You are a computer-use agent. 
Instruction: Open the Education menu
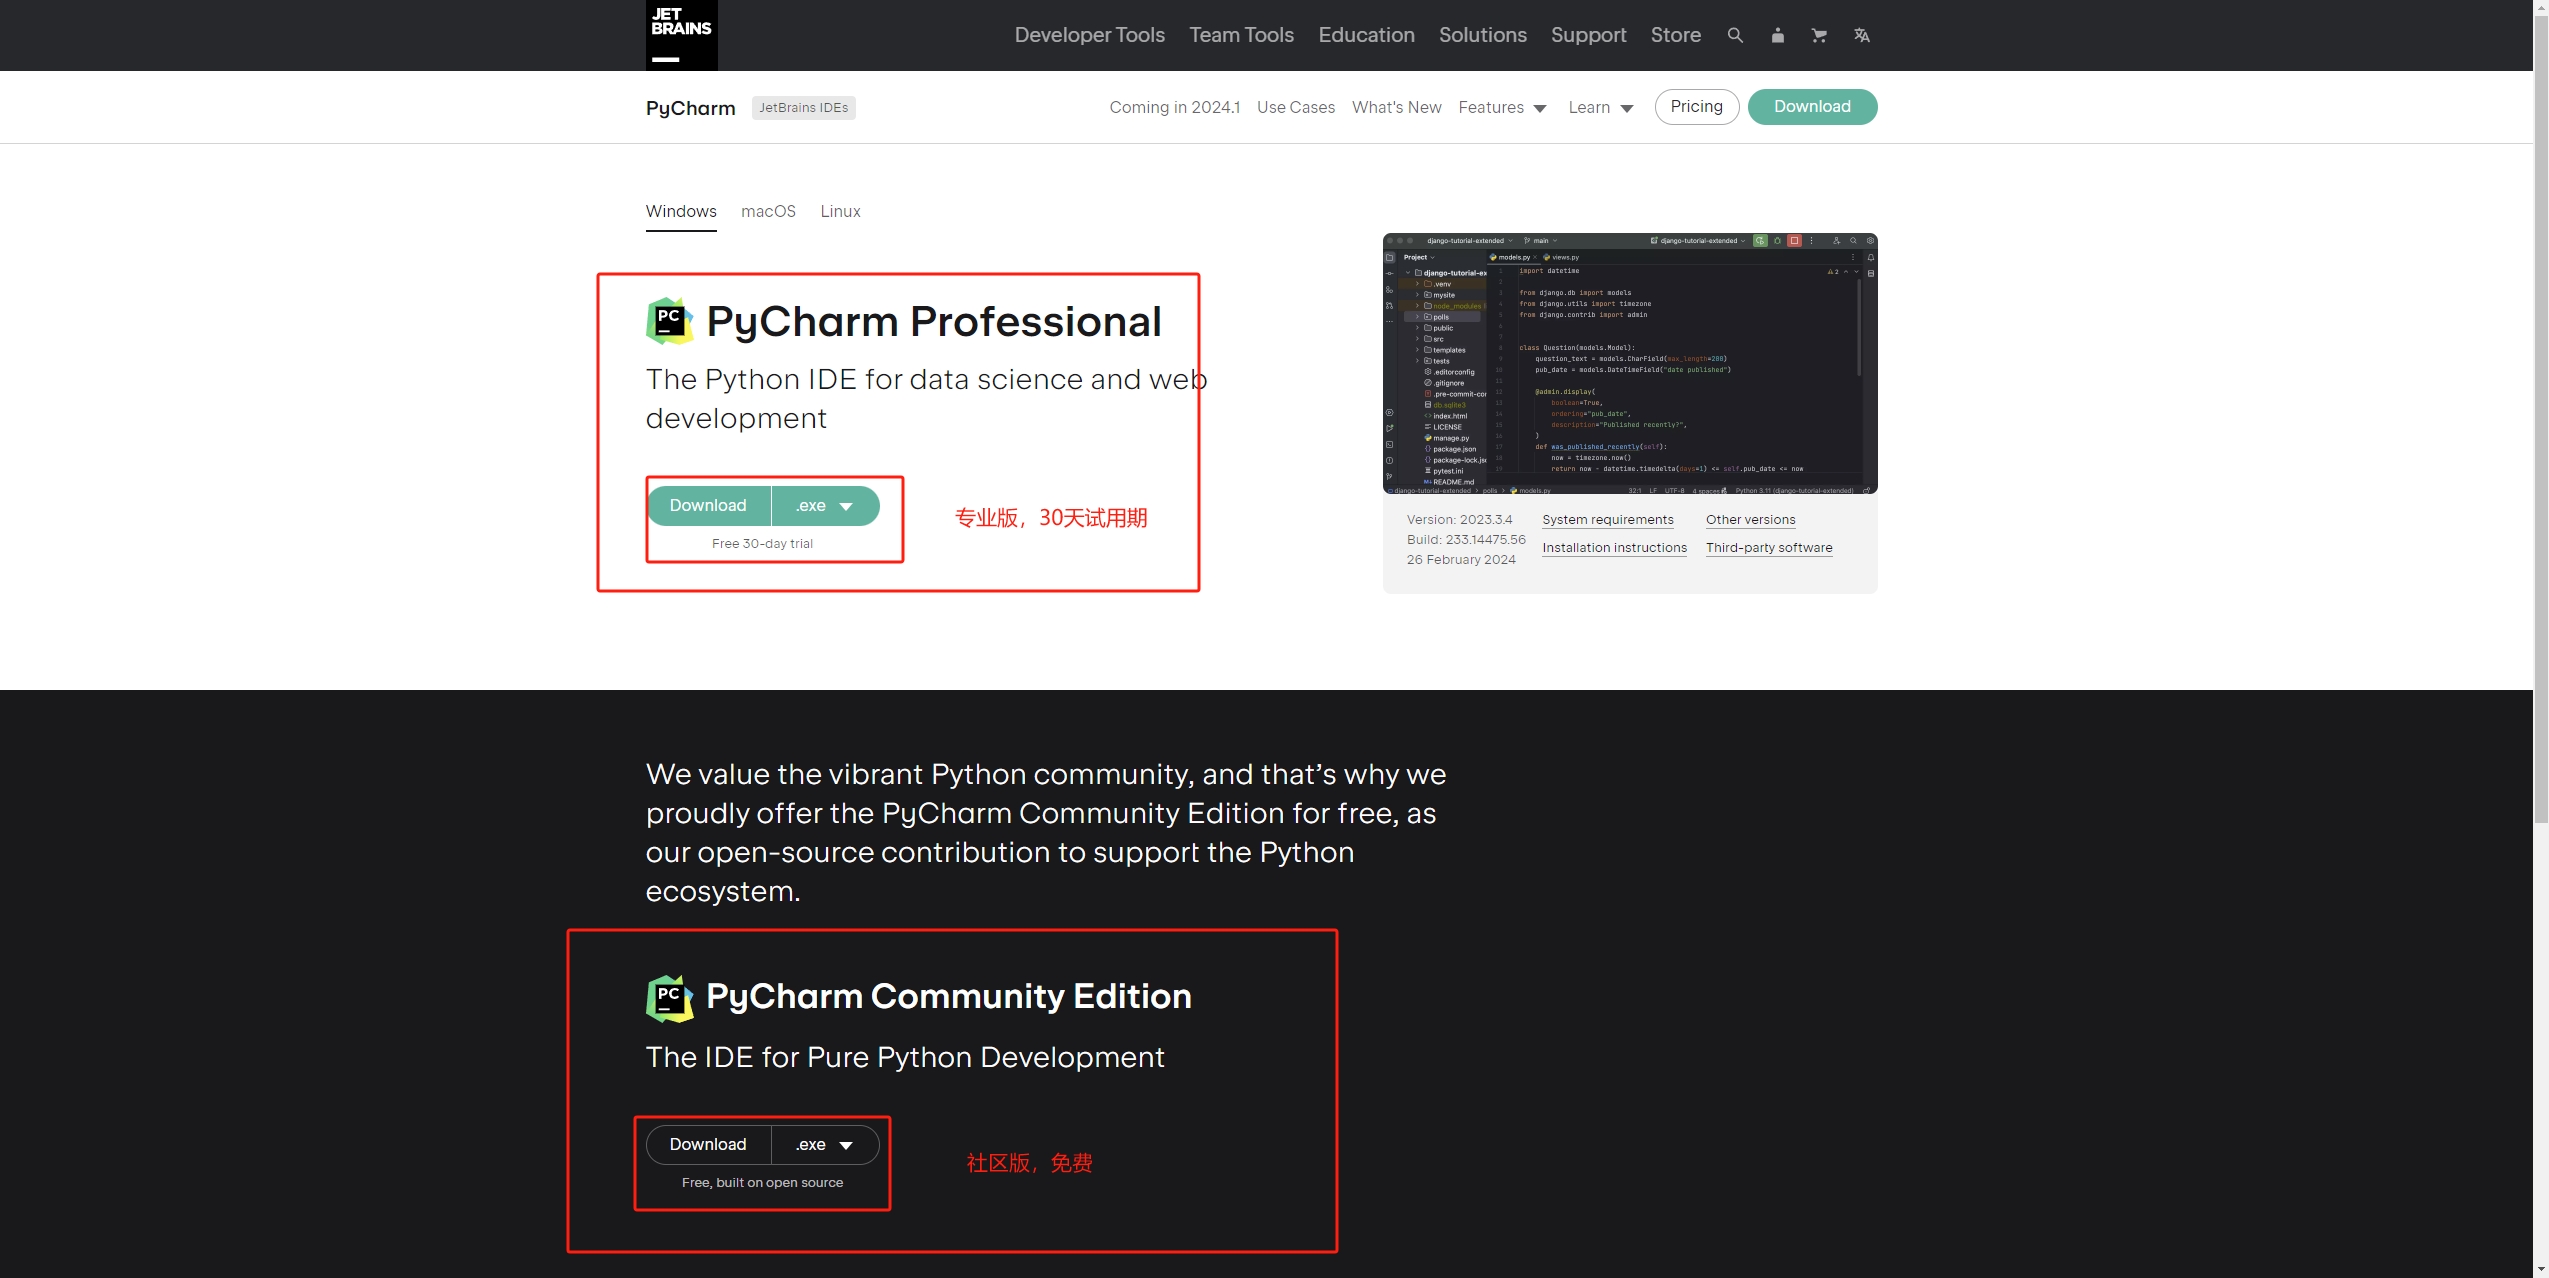(1366, 35)
